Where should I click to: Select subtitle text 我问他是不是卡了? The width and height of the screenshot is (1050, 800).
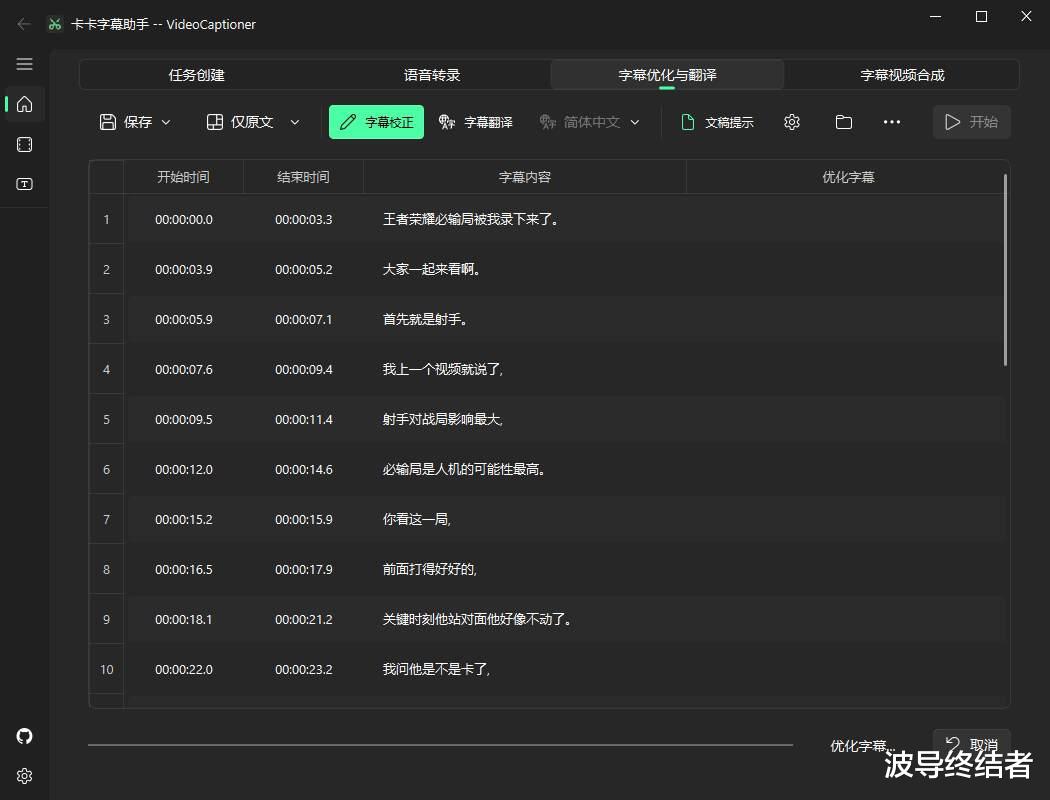[x=436, y=669]
